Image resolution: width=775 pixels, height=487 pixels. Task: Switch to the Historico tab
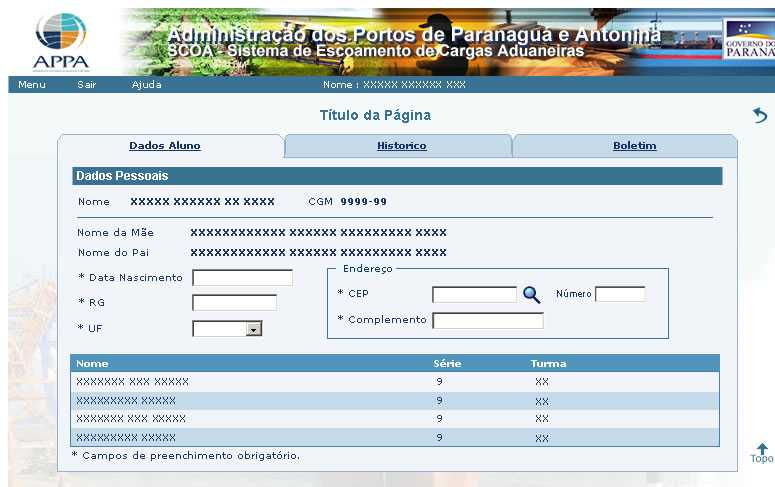point(401,146)
